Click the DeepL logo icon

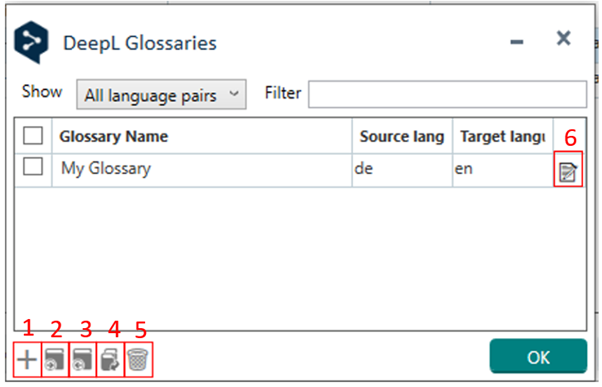(31, 42)
